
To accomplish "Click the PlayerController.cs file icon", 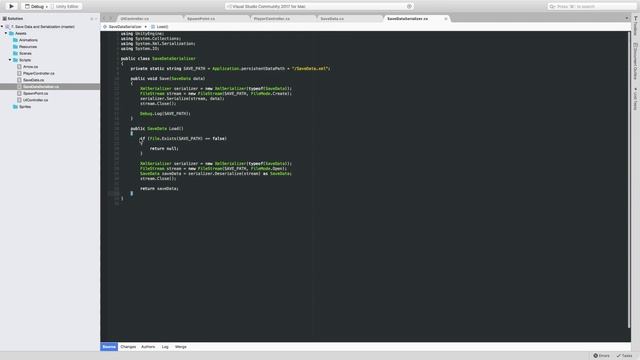I will (19, 73).
